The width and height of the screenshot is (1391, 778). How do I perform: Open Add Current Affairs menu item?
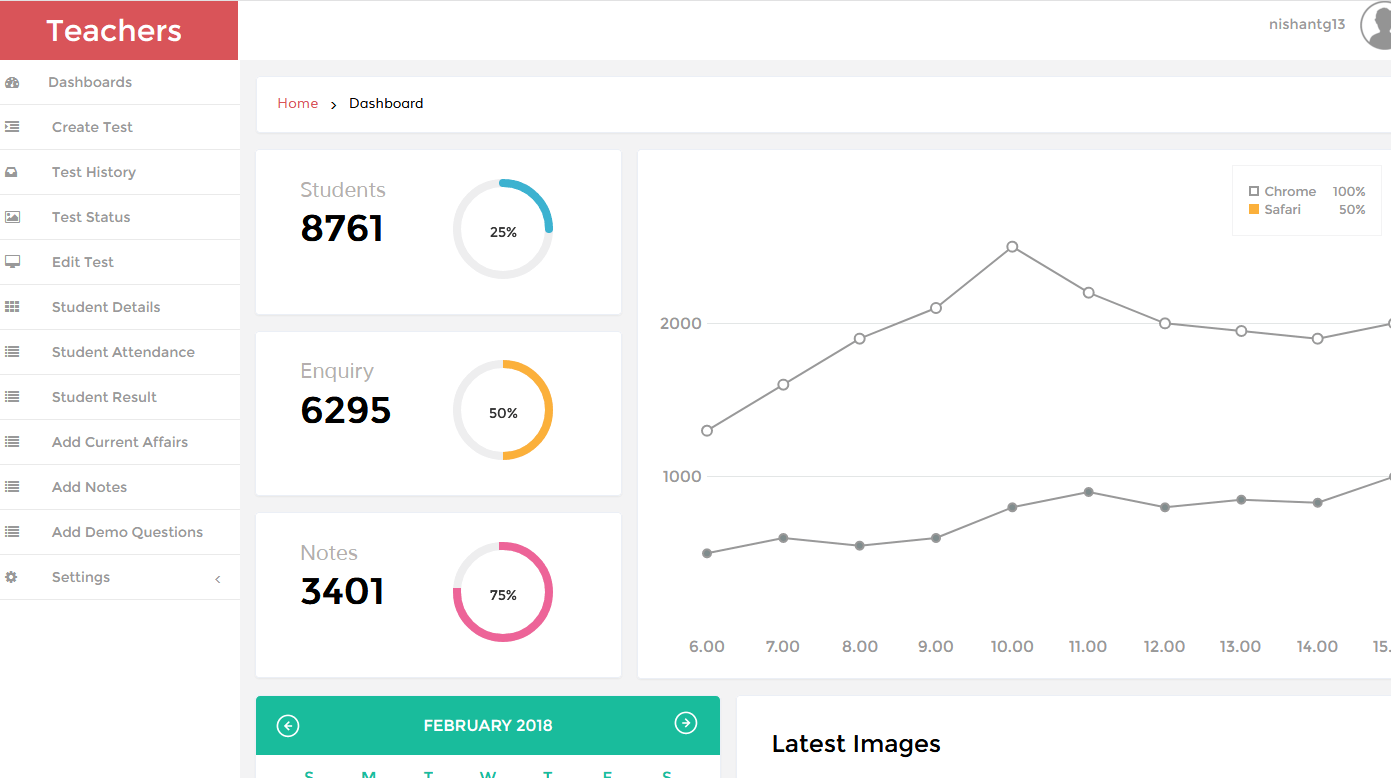[x=119, y=442]
